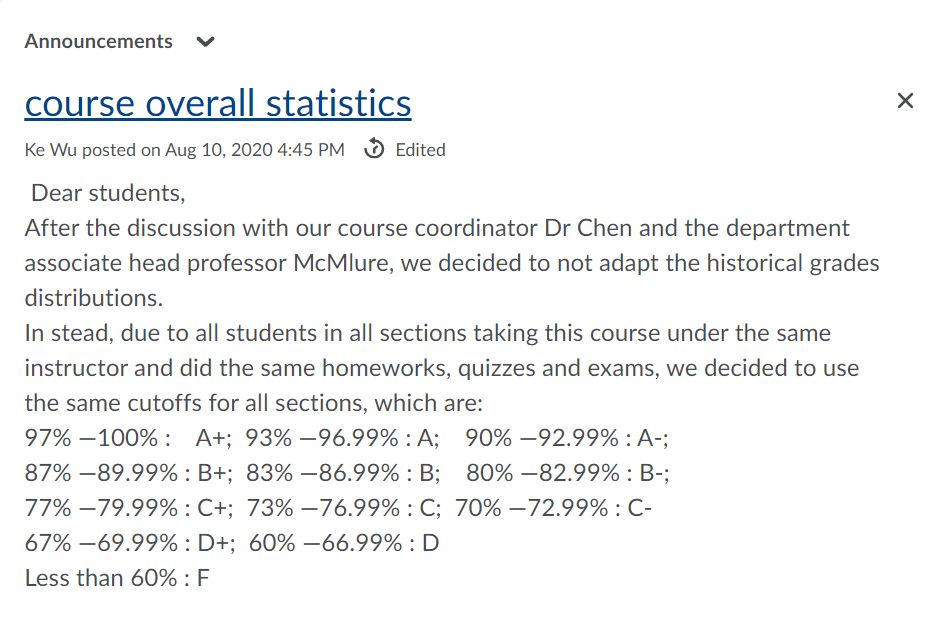Click the word "distributions." in the announcement
Image resolution: width=944 pixels, height=622 pixels.
[x=93, y=299]
